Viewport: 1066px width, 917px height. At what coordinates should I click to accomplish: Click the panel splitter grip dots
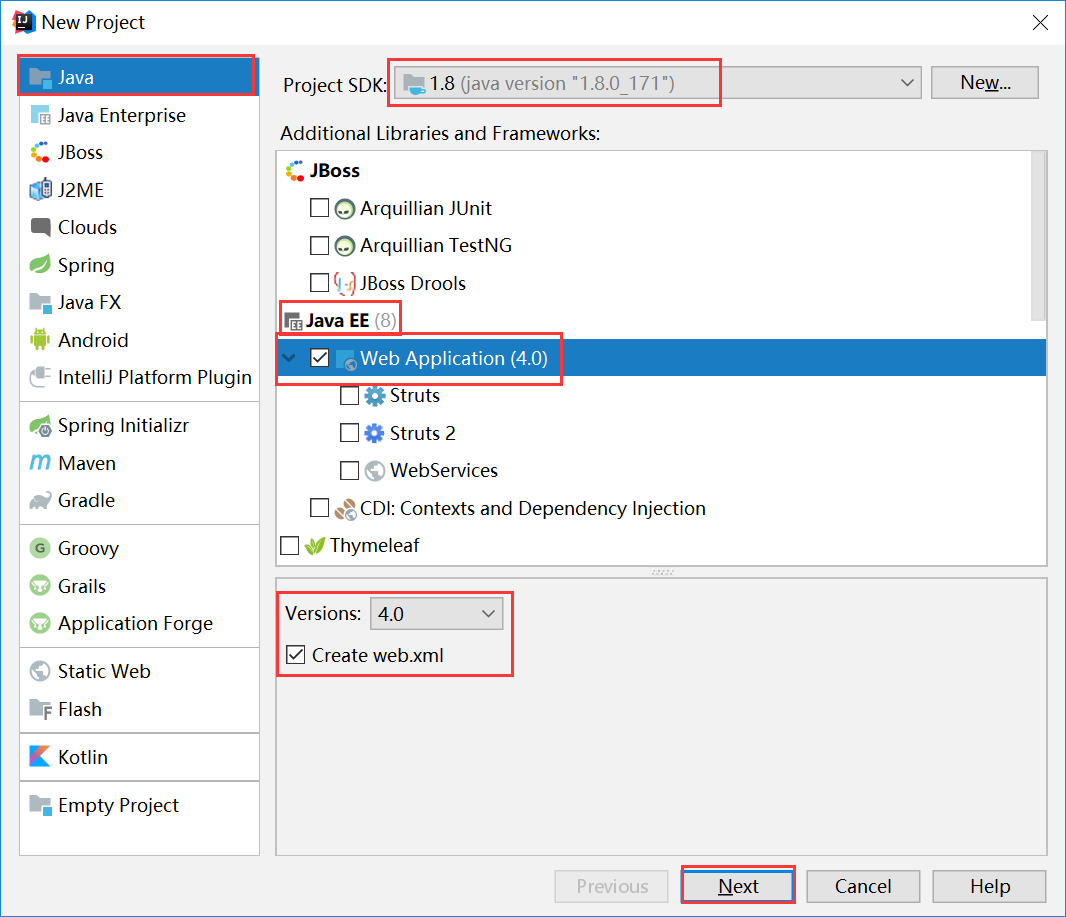click(662, 572)
